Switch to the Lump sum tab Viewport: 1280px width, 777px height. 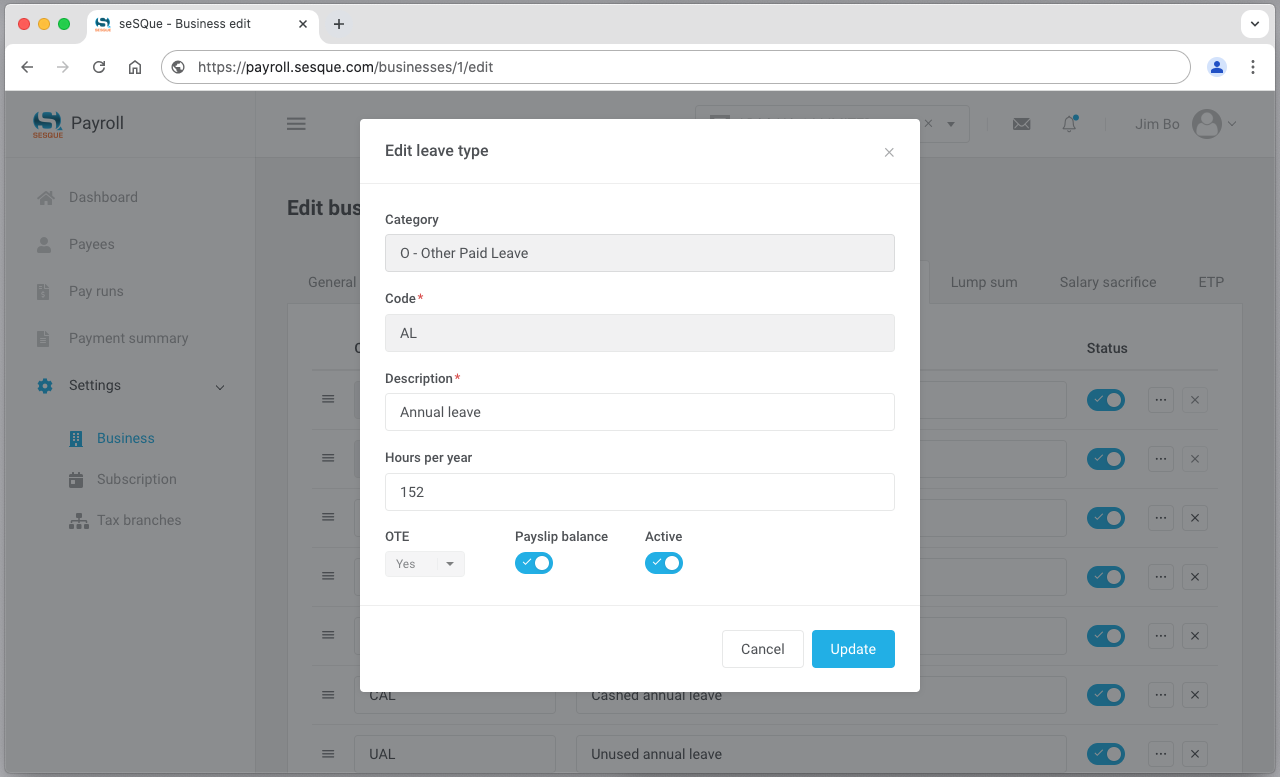click(x=983, y=282)
